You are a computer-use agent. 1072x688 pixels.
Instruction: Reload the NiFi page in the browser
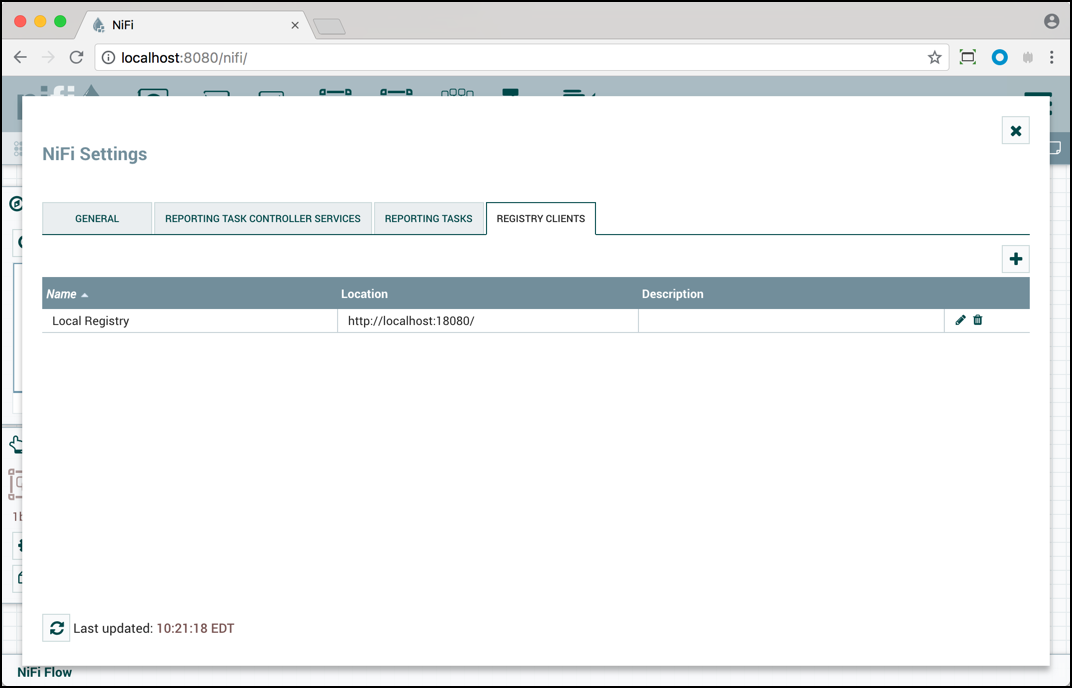pyautogui.click(x=76, y=57)
